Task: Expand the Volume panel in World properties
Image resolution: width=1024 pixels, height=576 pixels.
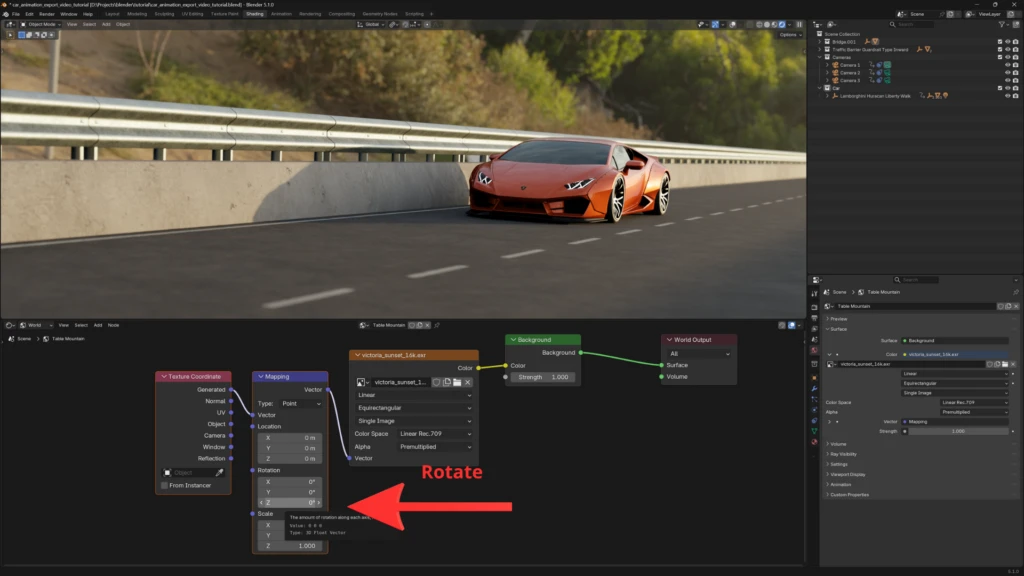Action: (x=837, y=444)
